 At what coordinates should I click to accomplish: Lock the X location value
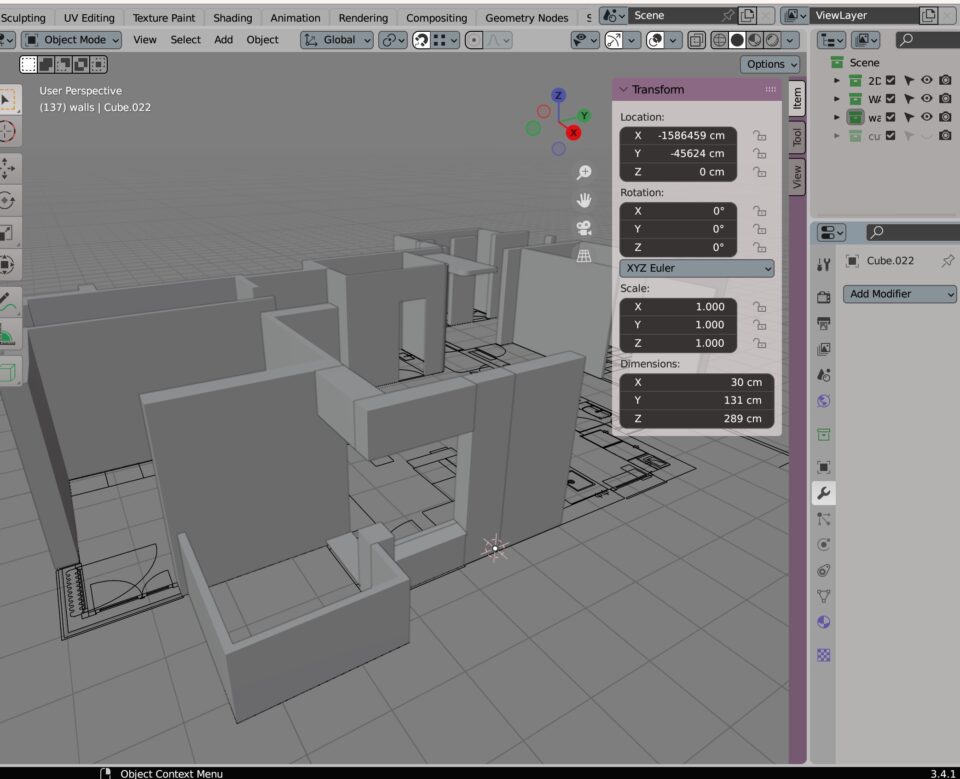[760, 136]
